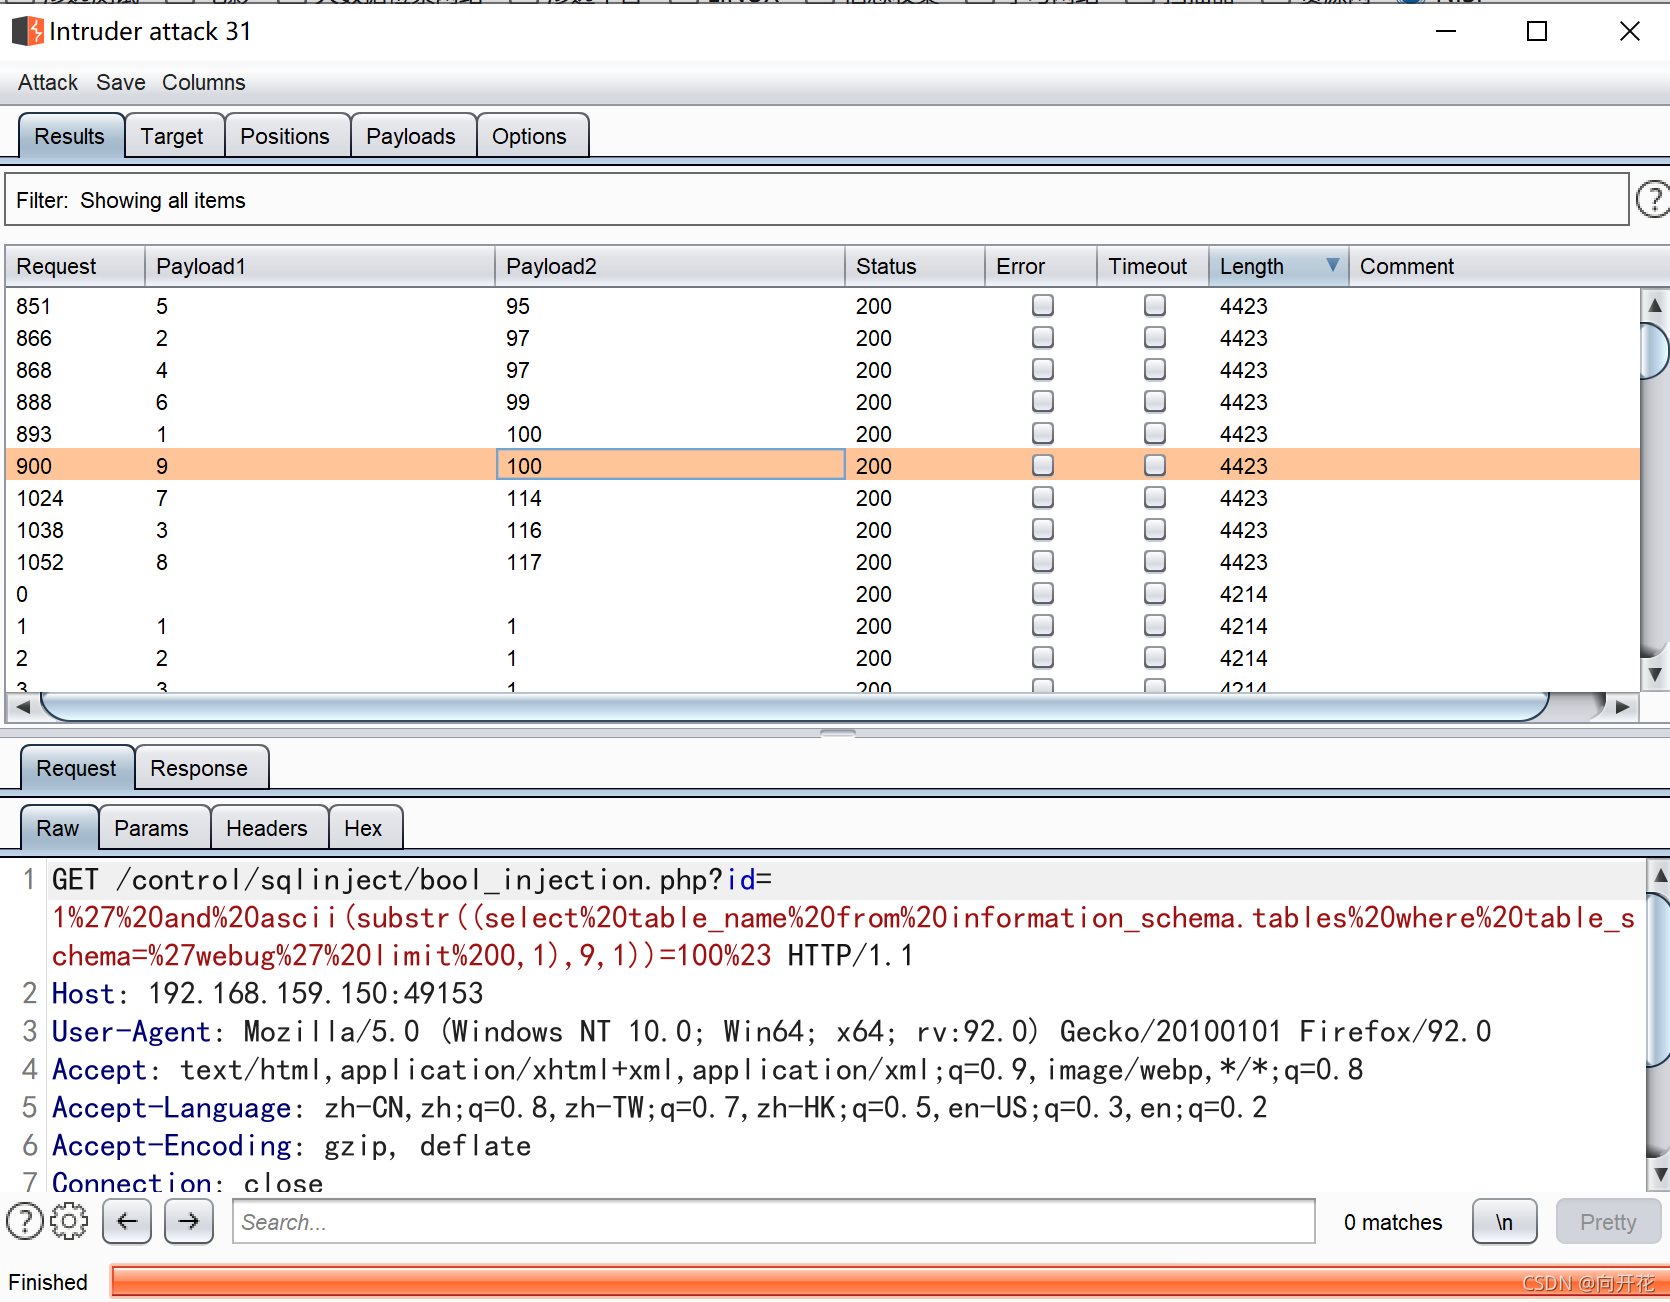
Task: Open the editor settings gear icon
Action: pyautogui.click(x=69, y=1221)
